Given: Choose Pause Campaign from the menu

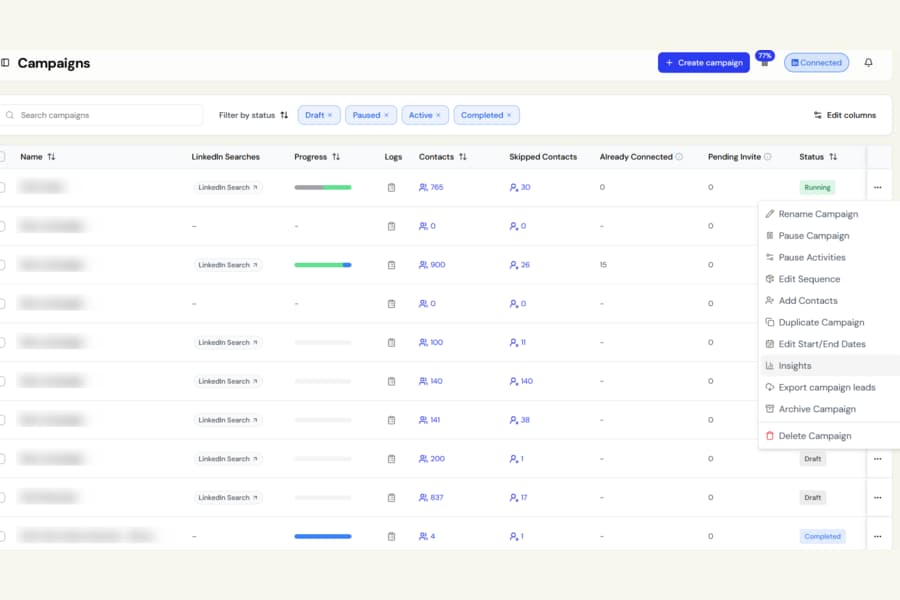Looking at the screenshot, I should click(x=829, y=235).
